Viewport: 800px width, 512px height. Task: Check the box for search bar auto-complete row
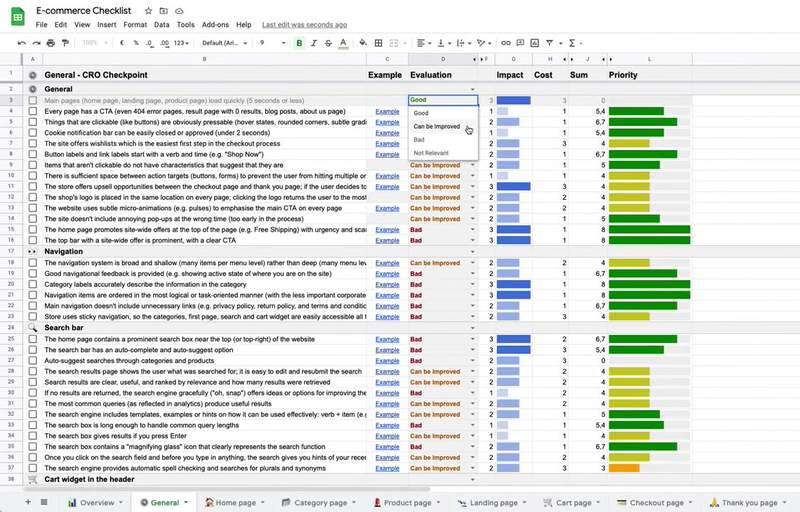coord(33,350)
